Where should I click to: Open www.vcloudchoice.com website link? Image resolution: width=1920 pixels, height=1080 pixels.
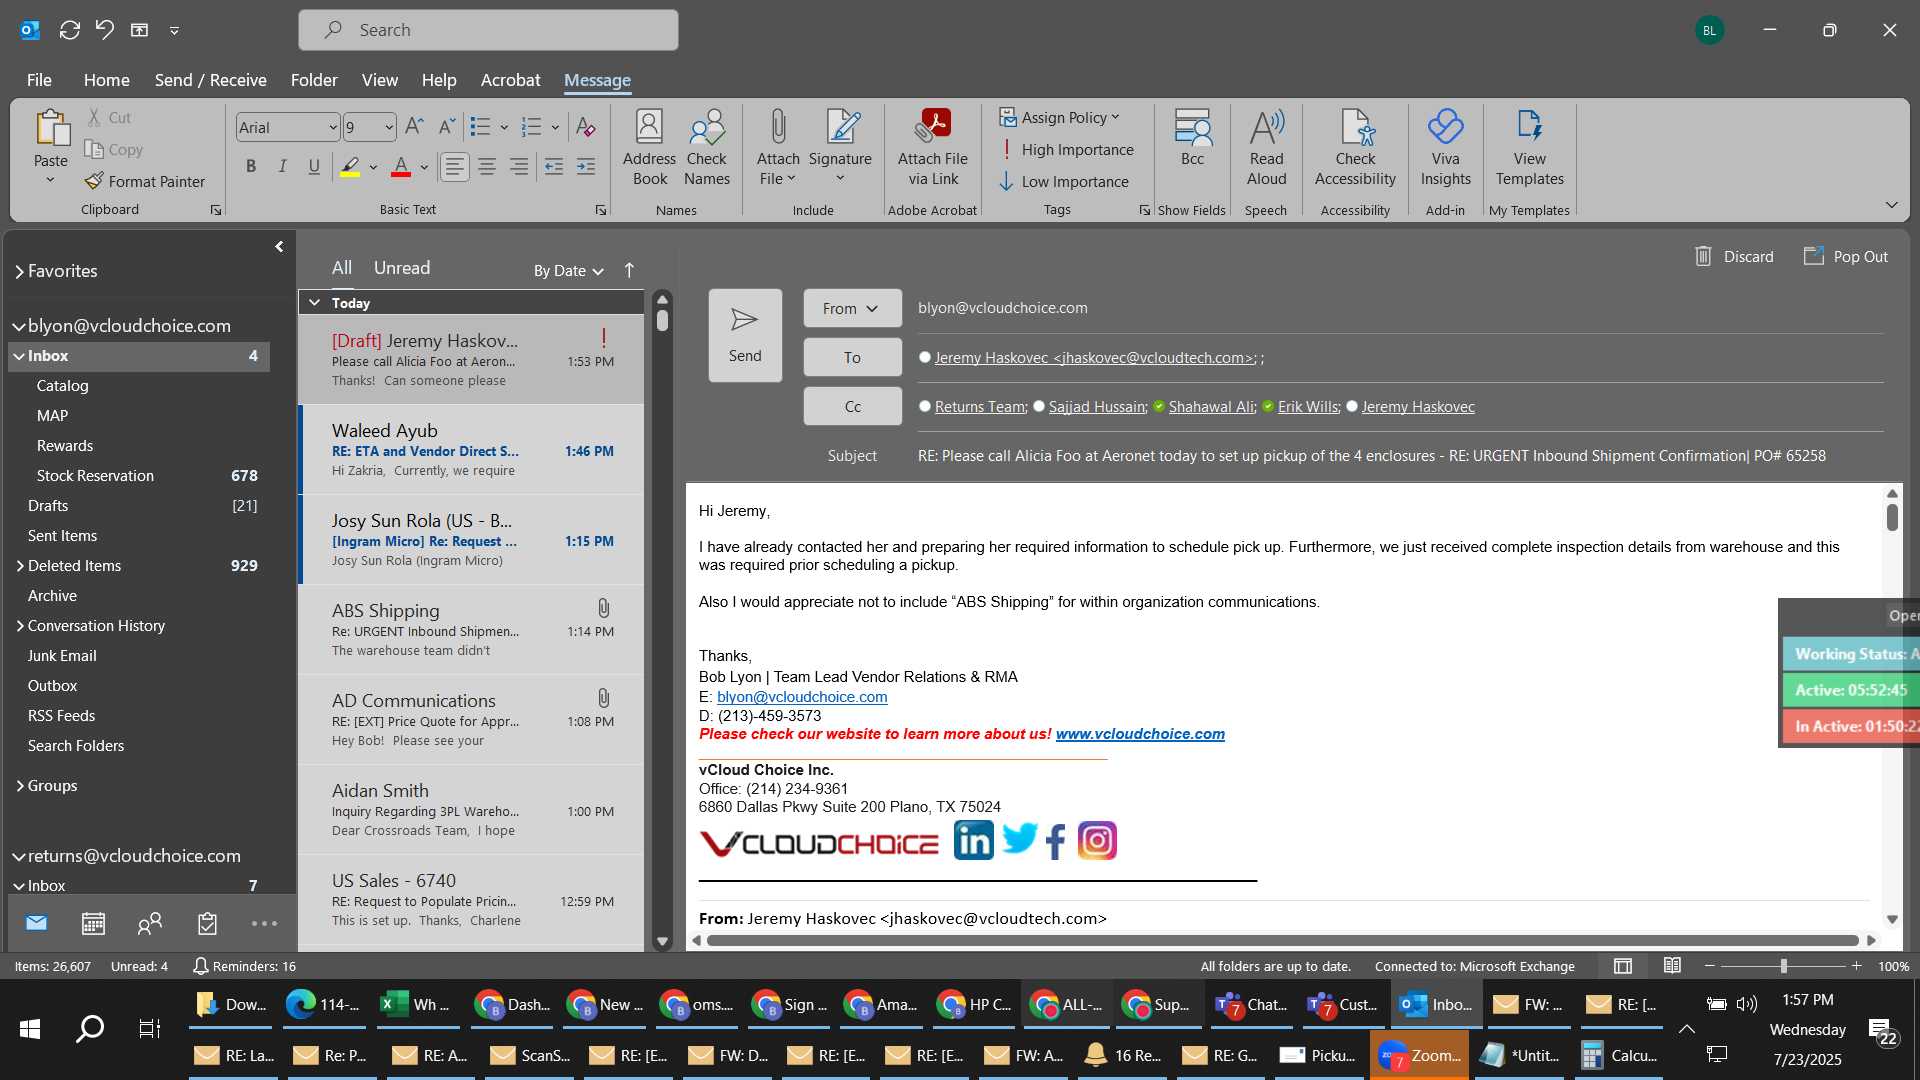(x=1140, y=734)
